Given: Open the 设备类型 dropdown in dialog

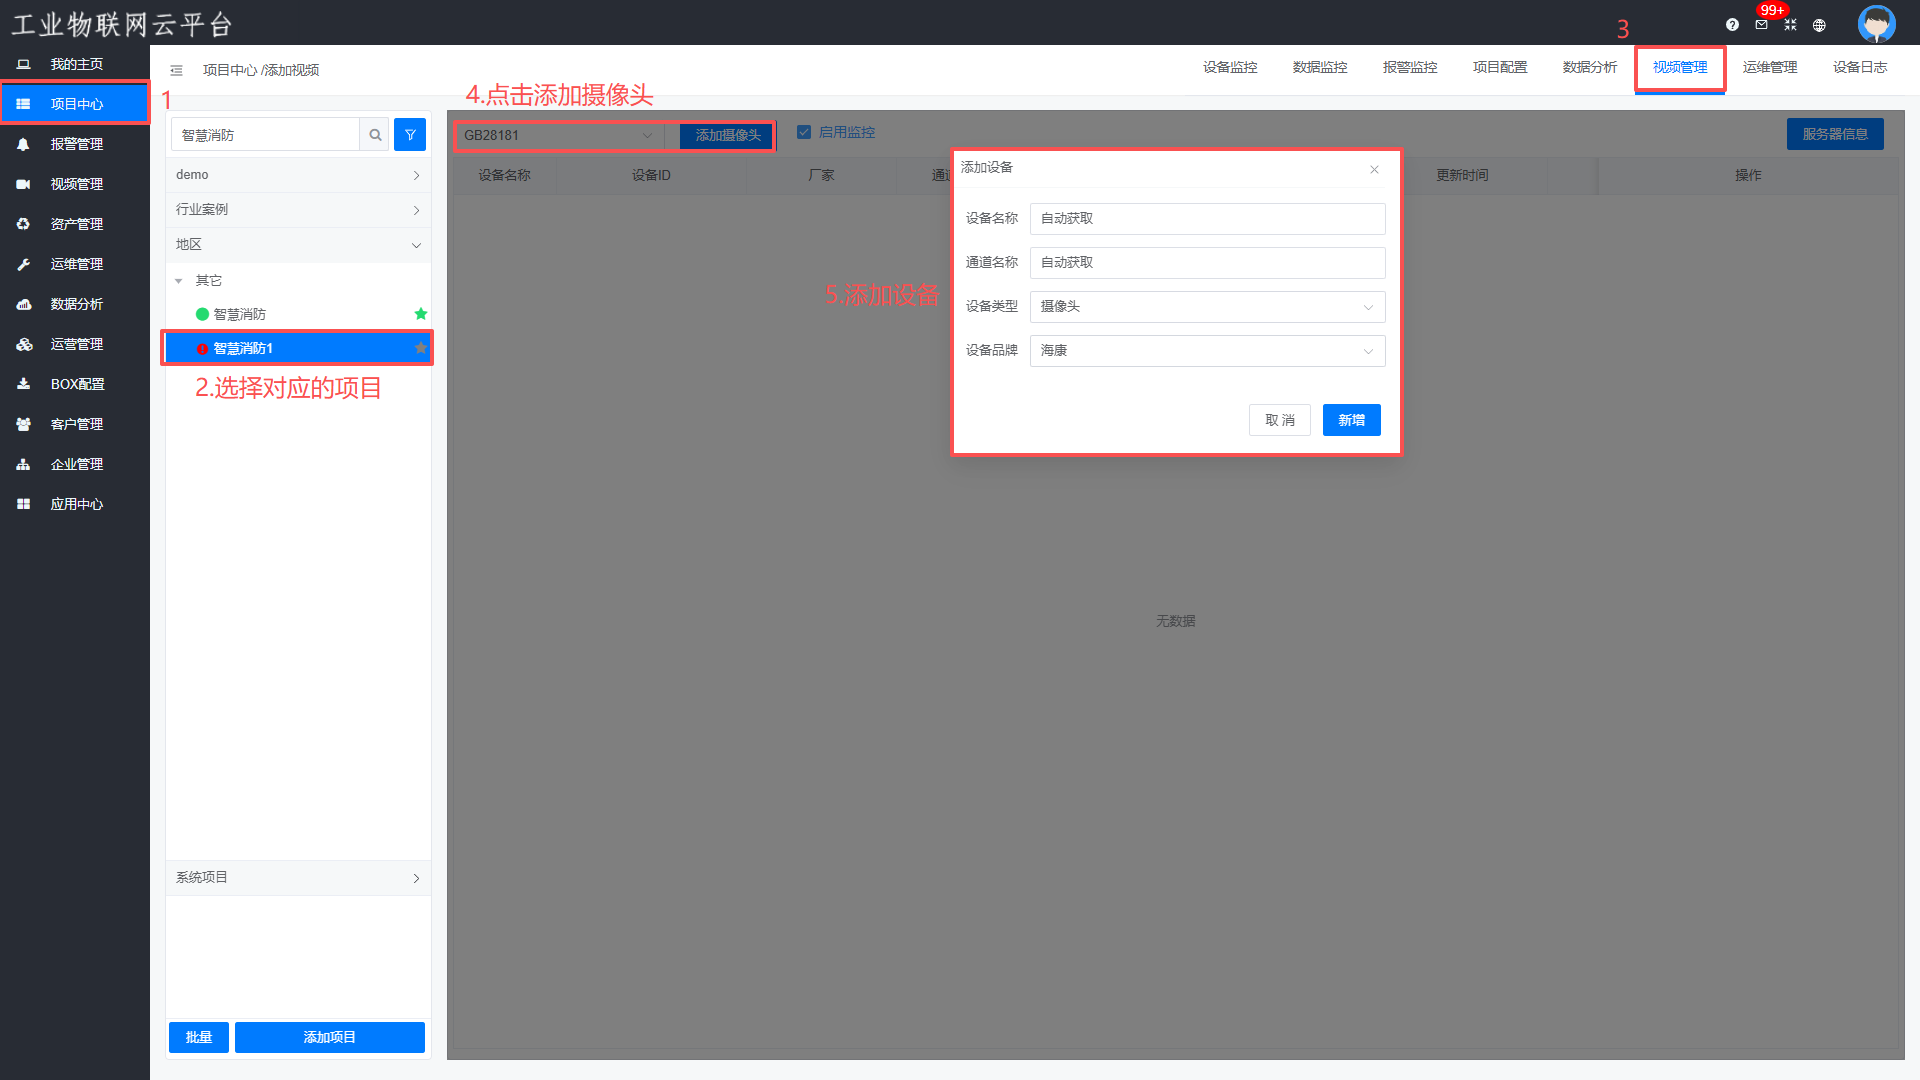Looking at the screenshot, I should tap(1207, 307).
